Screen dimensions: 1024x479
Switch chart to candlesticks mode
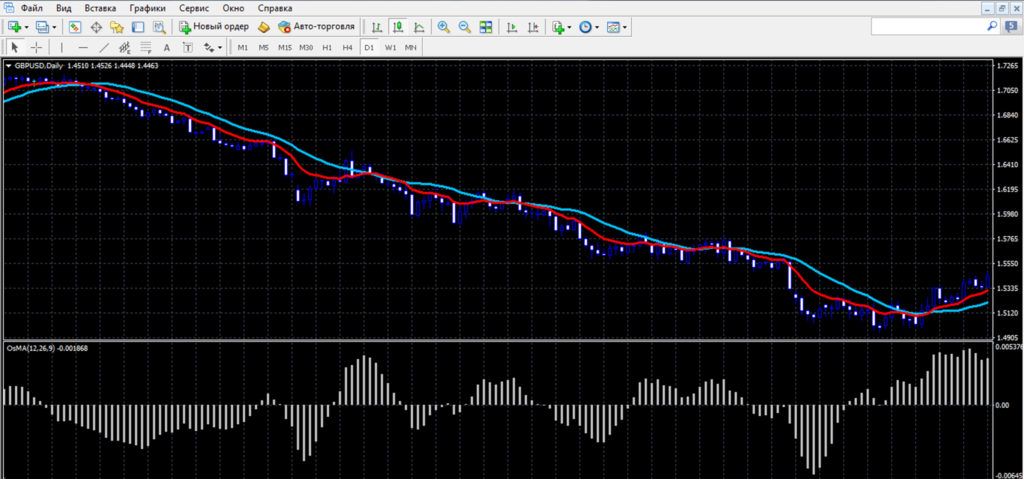398,27
